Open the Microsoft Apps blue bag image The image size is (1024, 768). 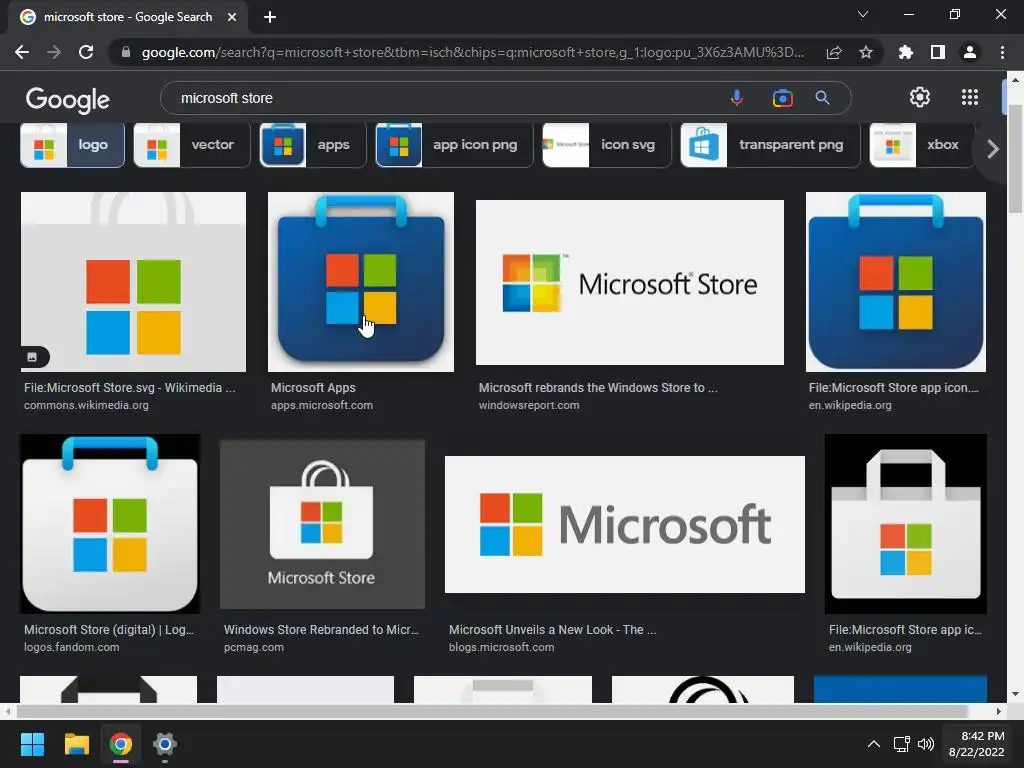tap(360, 282)
